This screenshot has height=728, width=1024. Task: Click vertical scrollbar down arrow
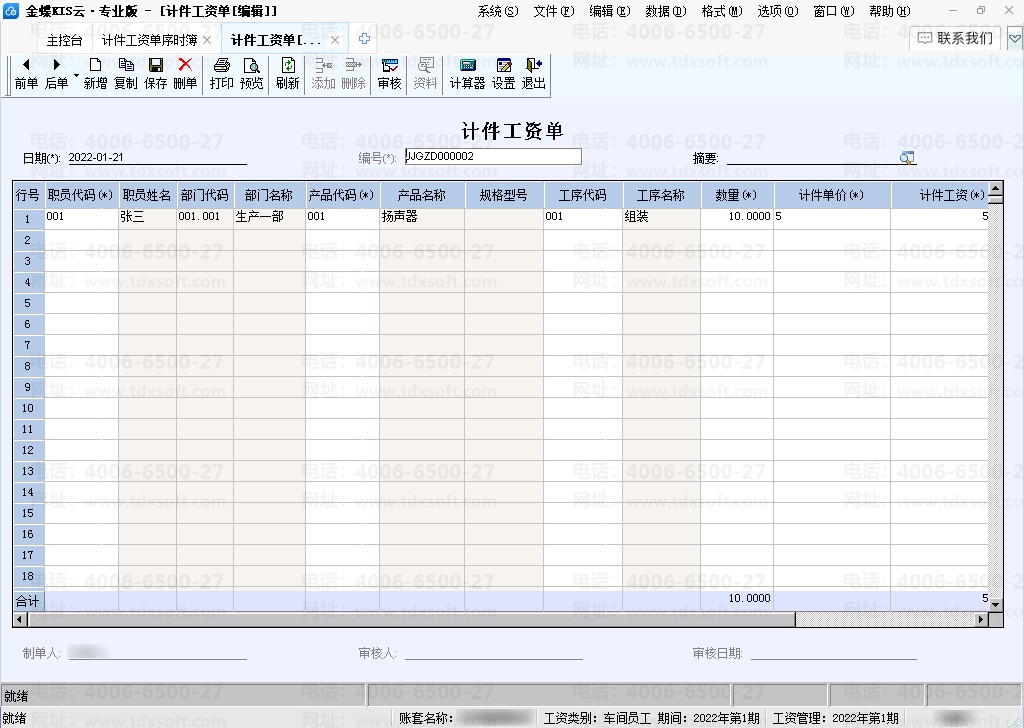click(x=995, y=605)
